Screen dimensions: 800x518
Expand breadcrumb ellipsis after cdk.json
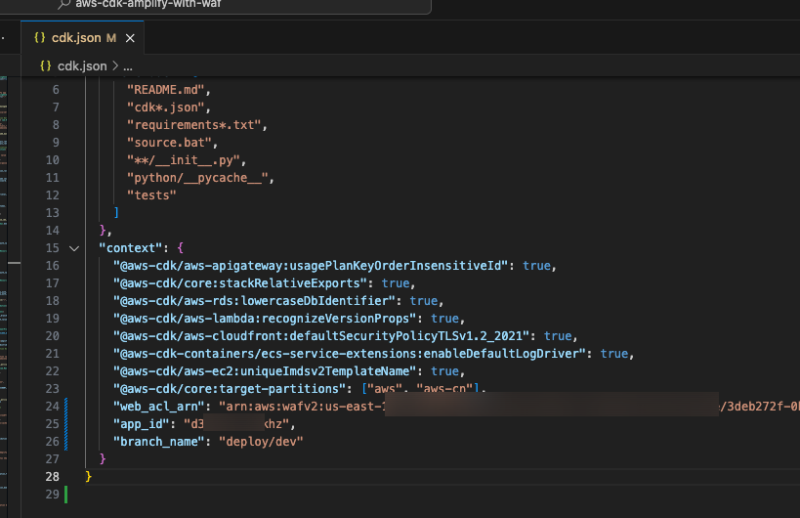click(128, 65)
